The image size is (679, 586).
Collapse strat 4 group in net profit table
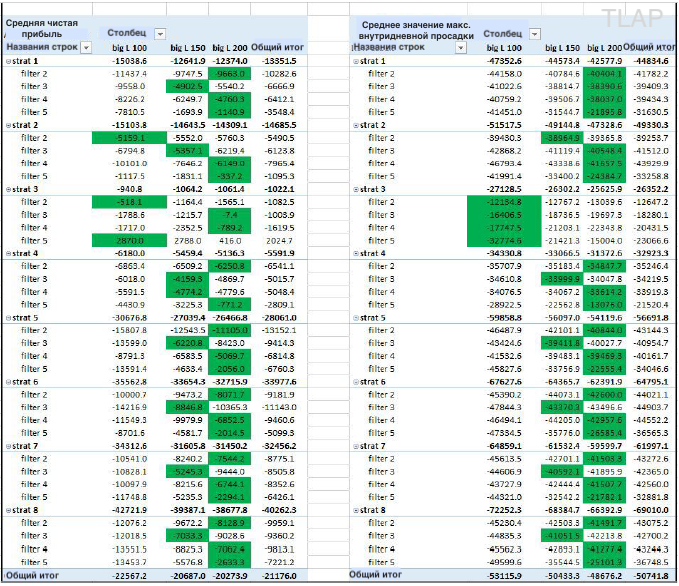click(x=8, y=254)
